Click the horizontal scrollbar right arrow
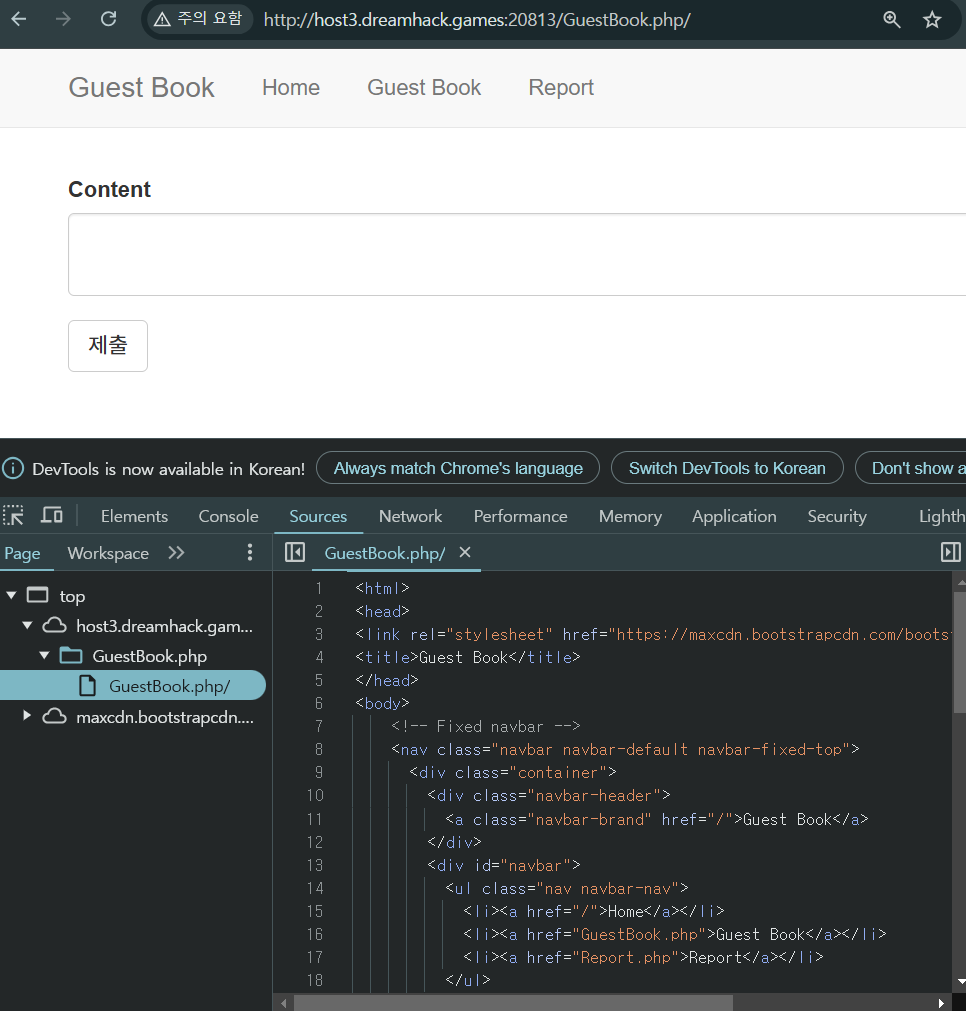 pos(941,1003)
